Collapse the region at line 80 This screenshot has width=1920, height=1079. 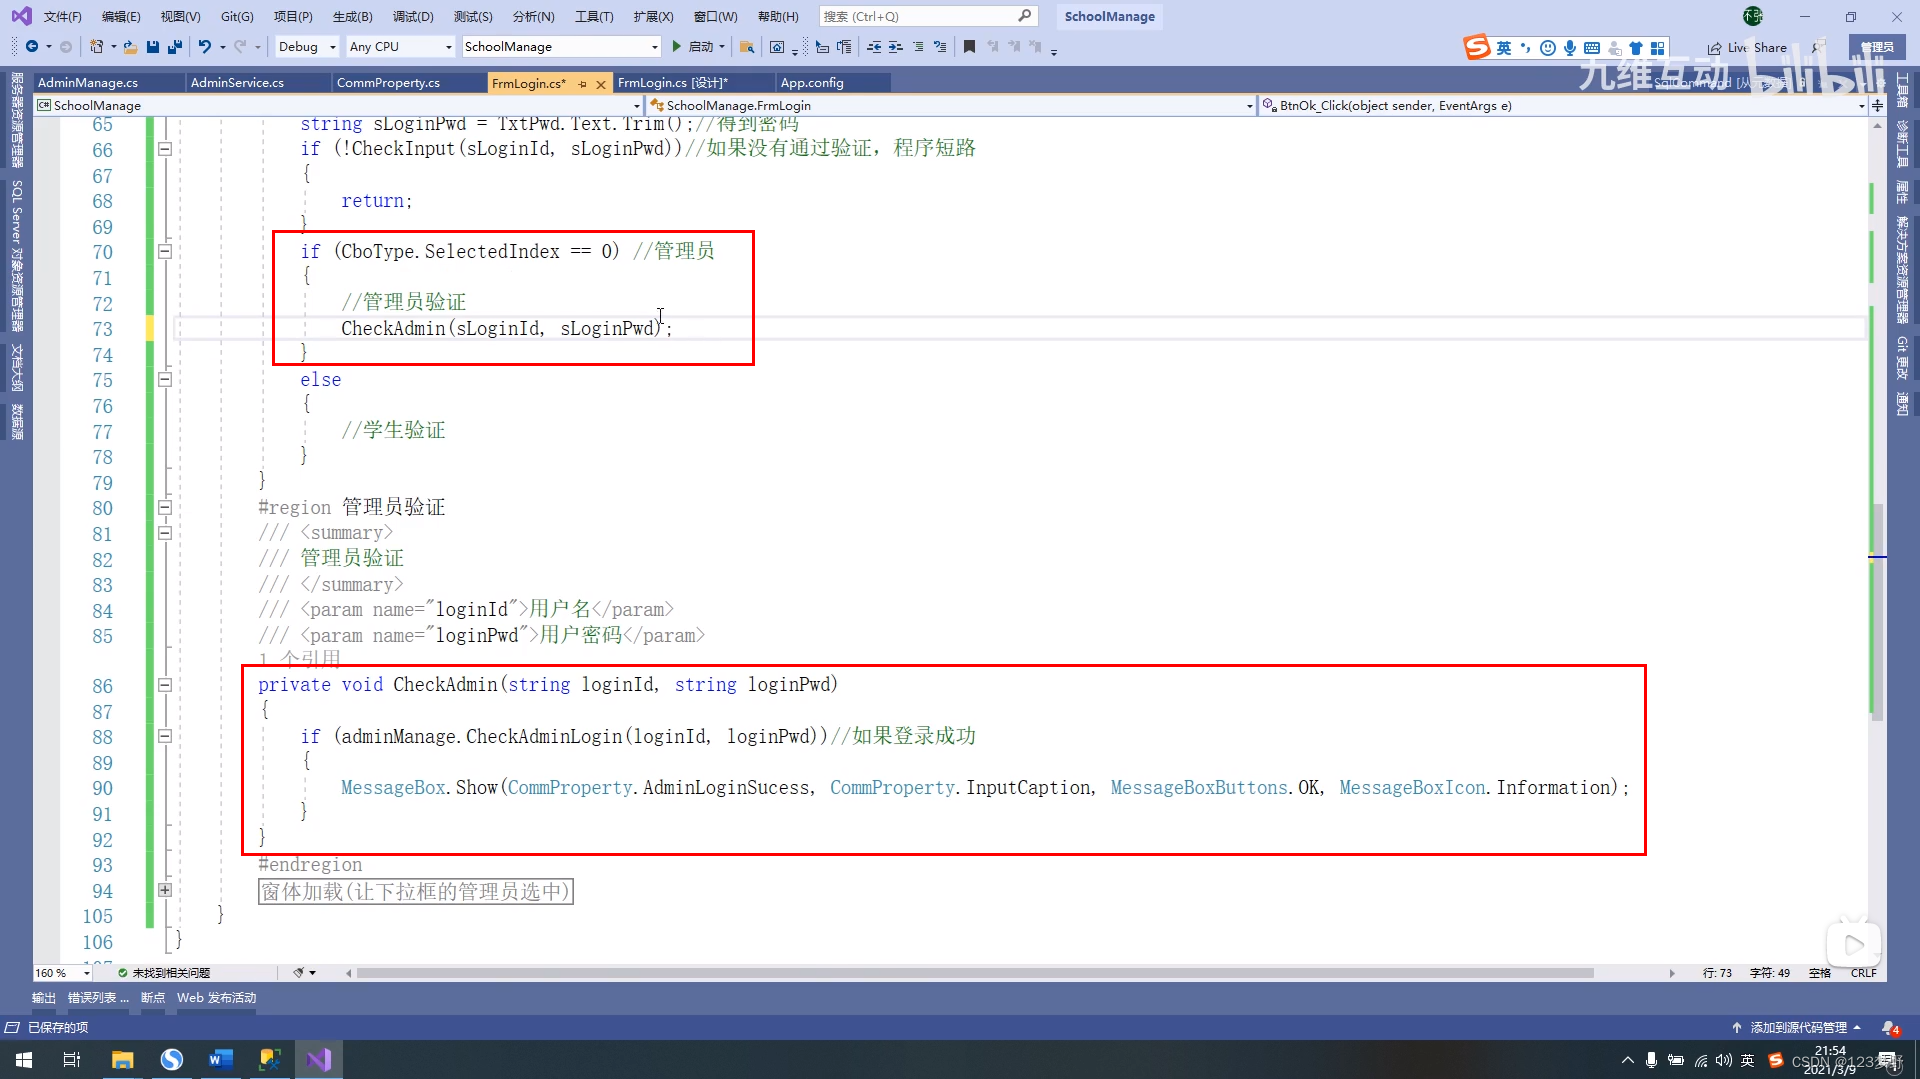[x=165, y=508]
